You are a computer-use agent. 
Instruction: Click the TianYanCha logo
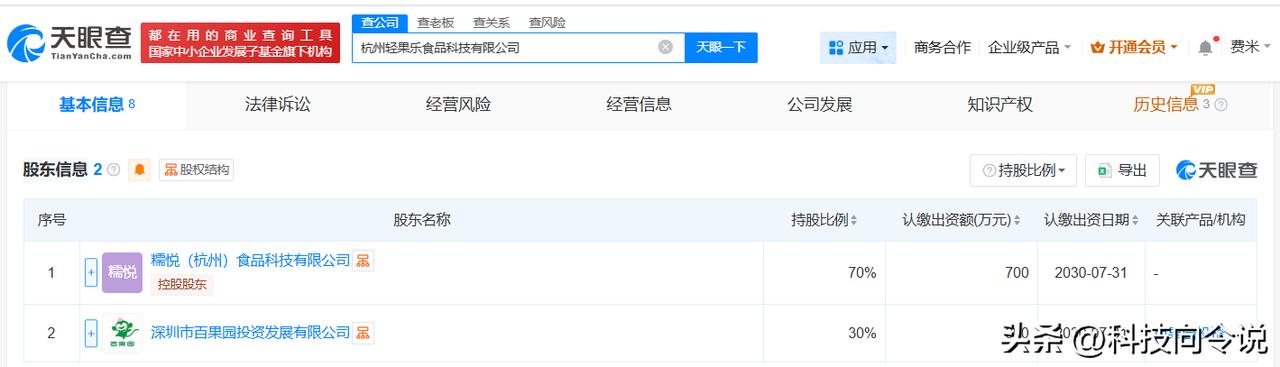point(68,42)
